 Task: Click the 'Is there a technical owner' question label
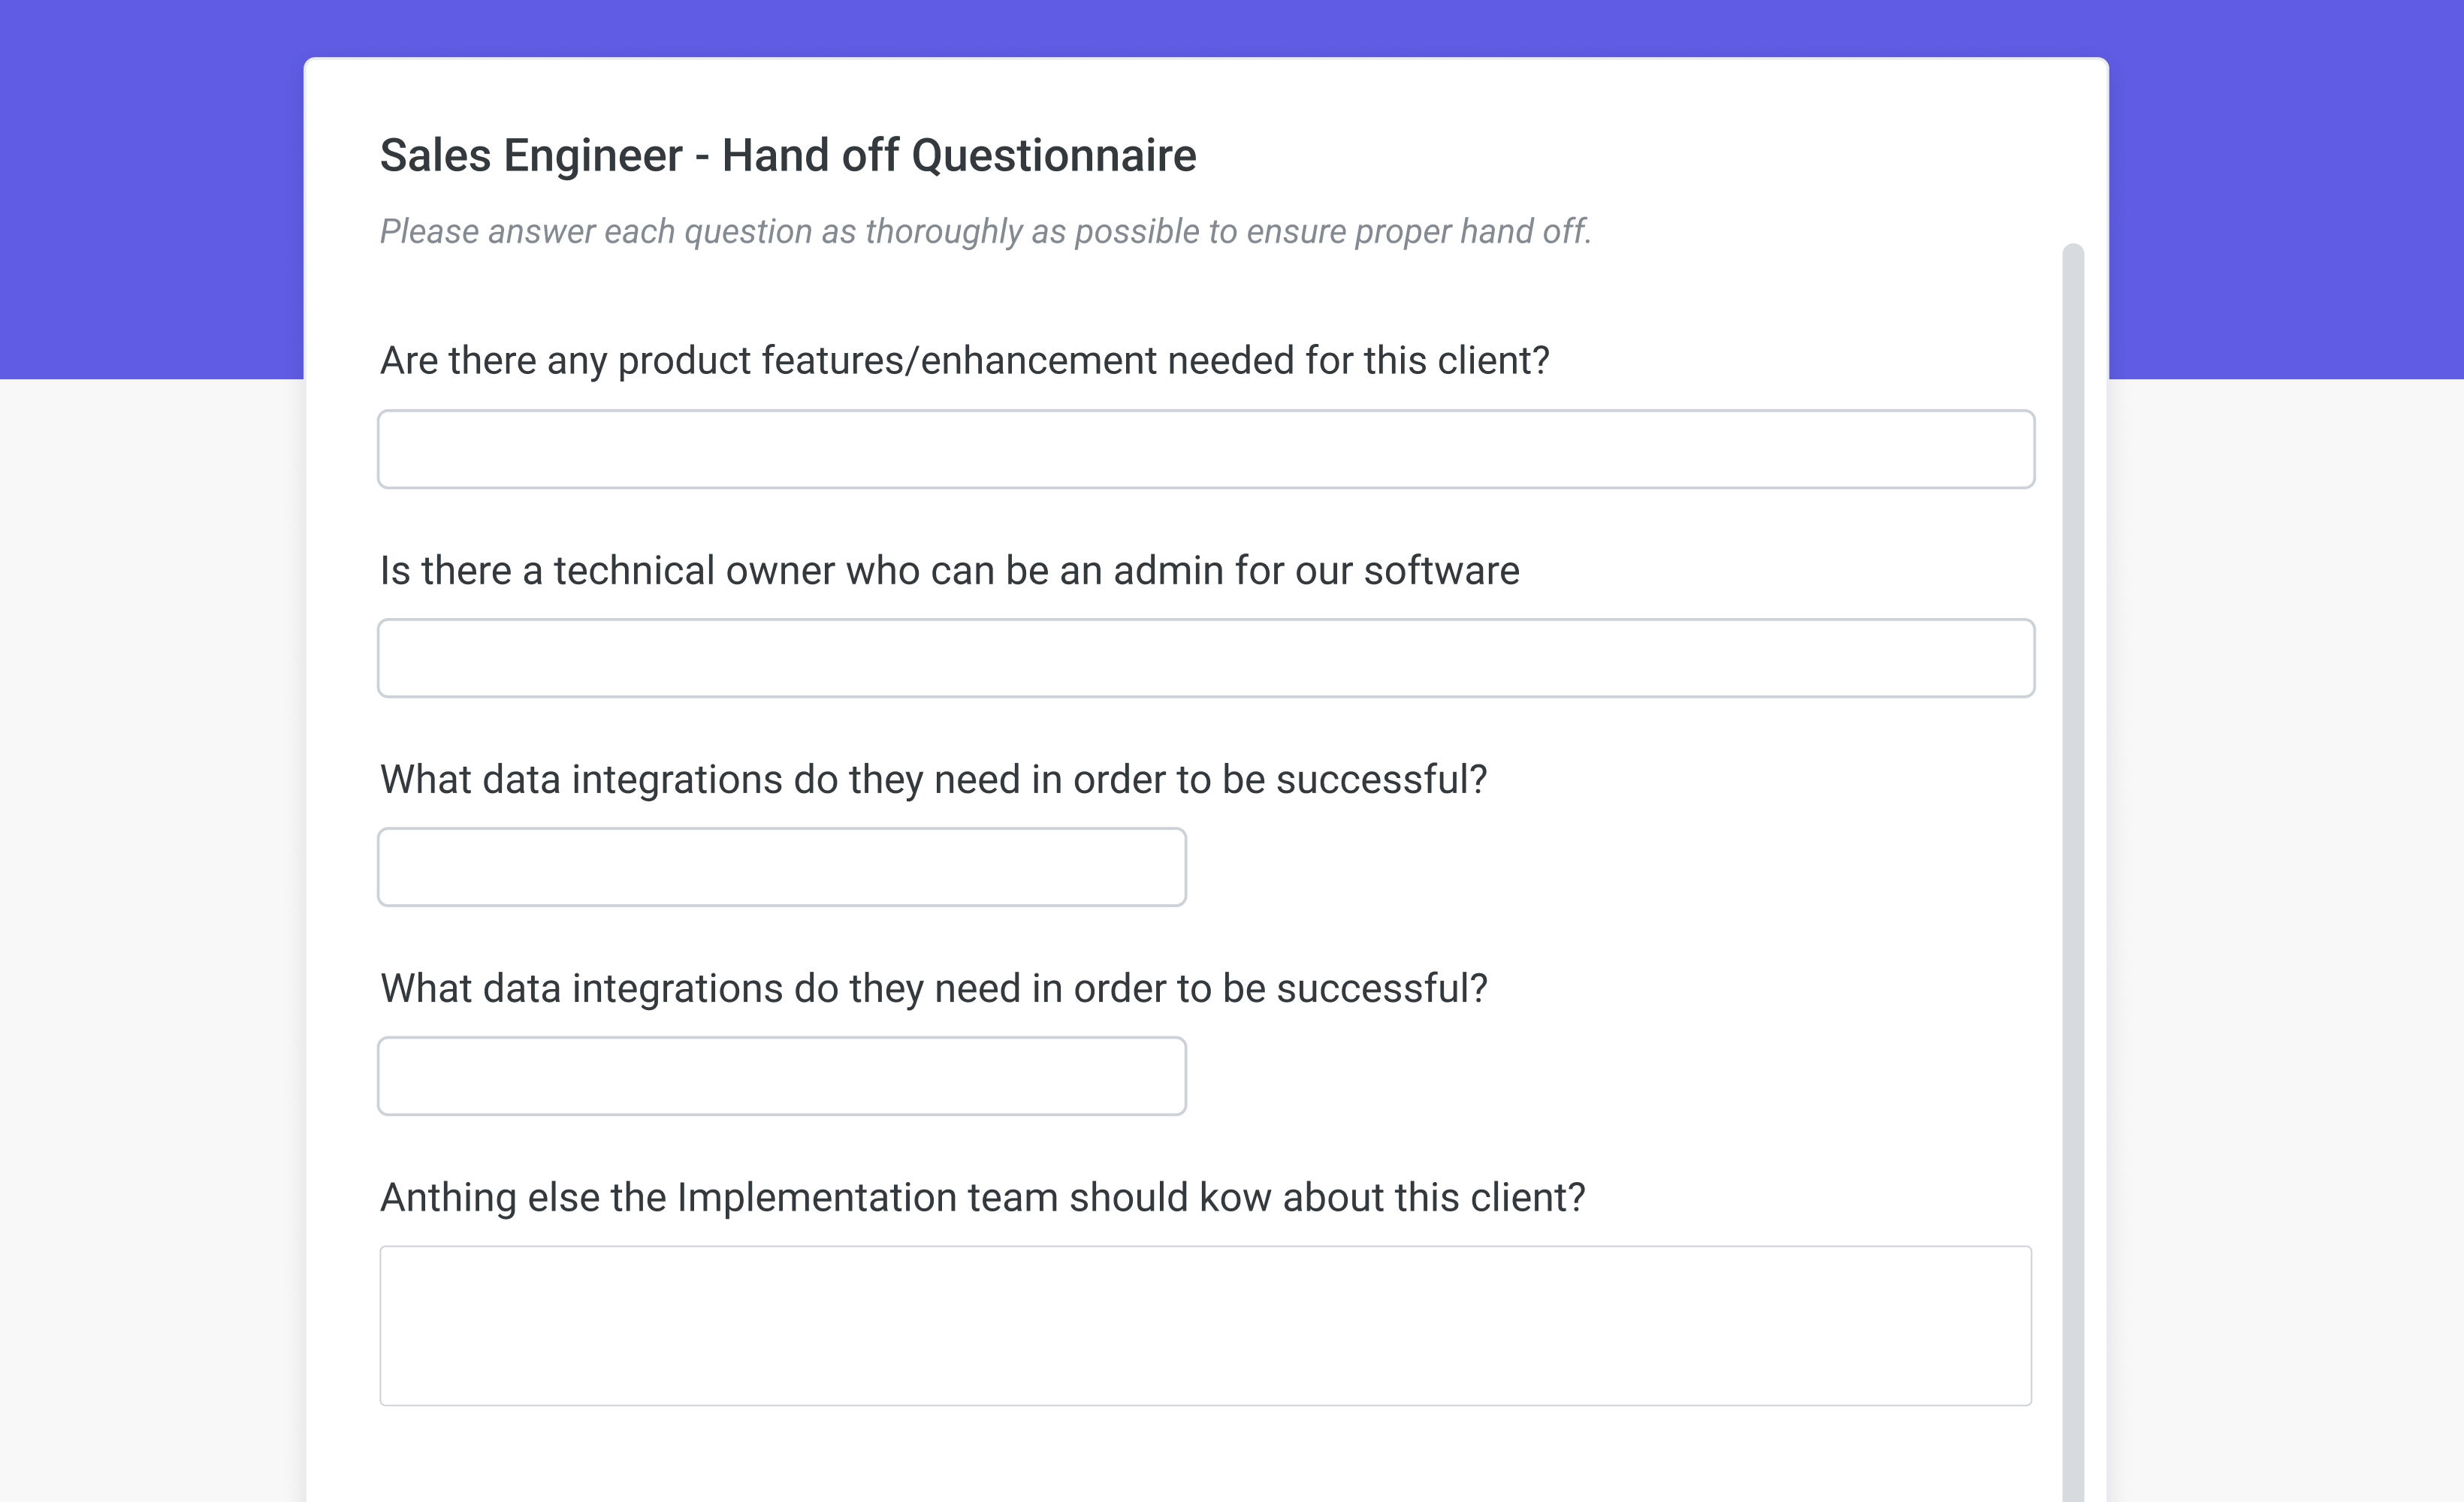coord(950,570)
